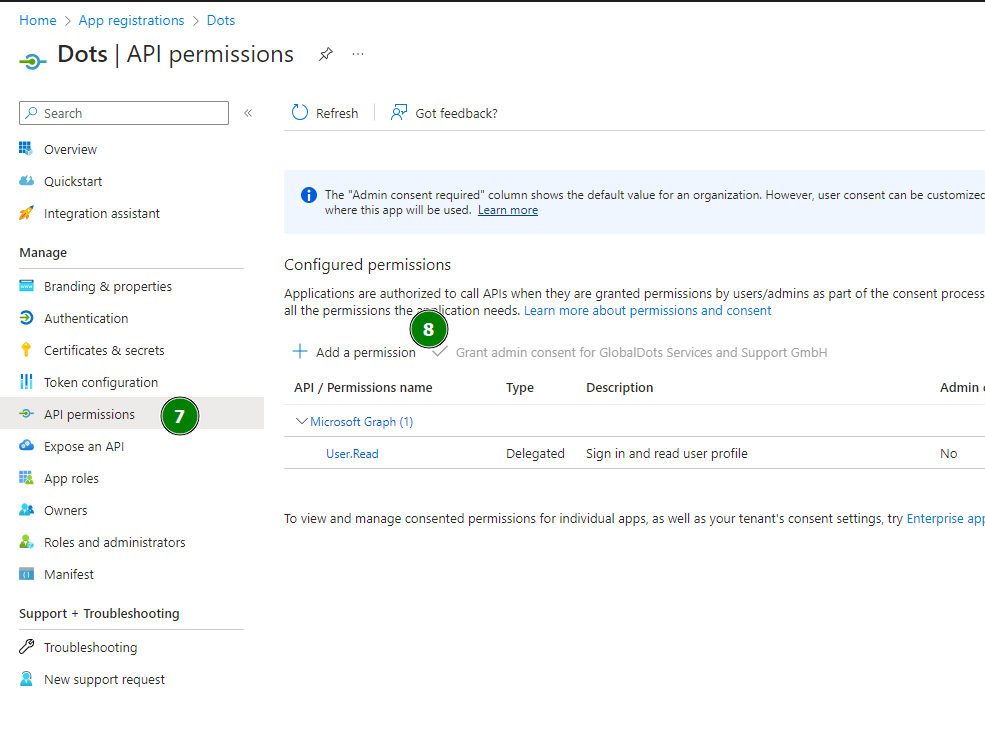Viewport: 985px width, 735px height.
Task: Click Sign in and read user profile text
Action: click(667, 454)
